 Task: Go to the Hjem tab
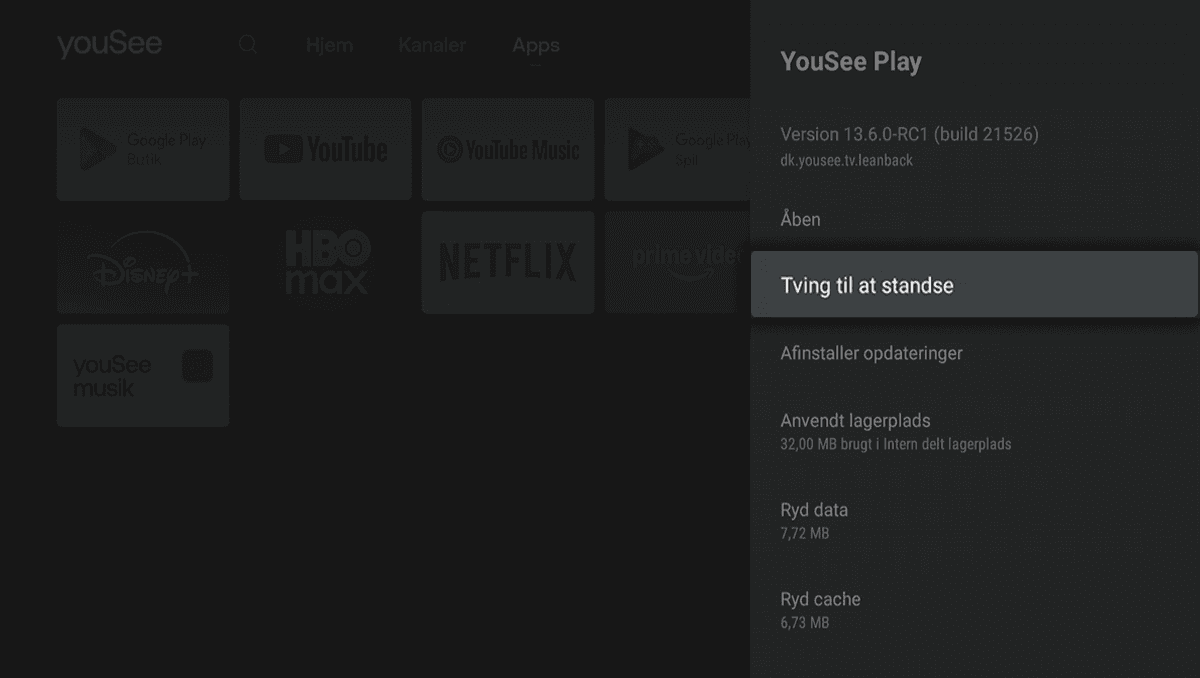click(329, 45)
